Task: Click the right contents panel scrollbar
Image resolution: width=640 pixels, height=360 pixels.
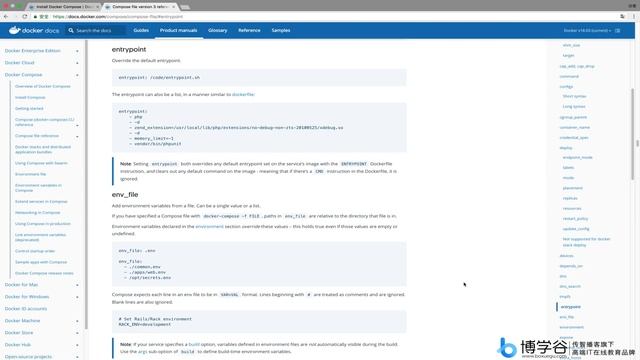Action: (x=633, y=133)
